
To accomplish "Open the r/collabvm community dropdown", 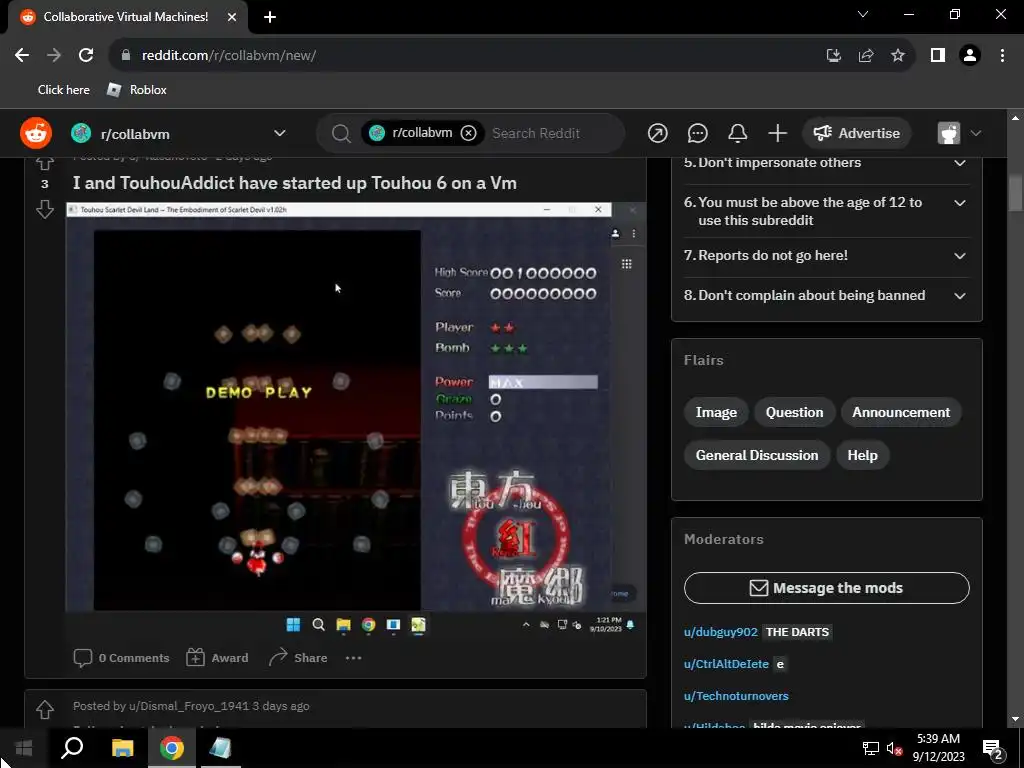I will [280, 133].
